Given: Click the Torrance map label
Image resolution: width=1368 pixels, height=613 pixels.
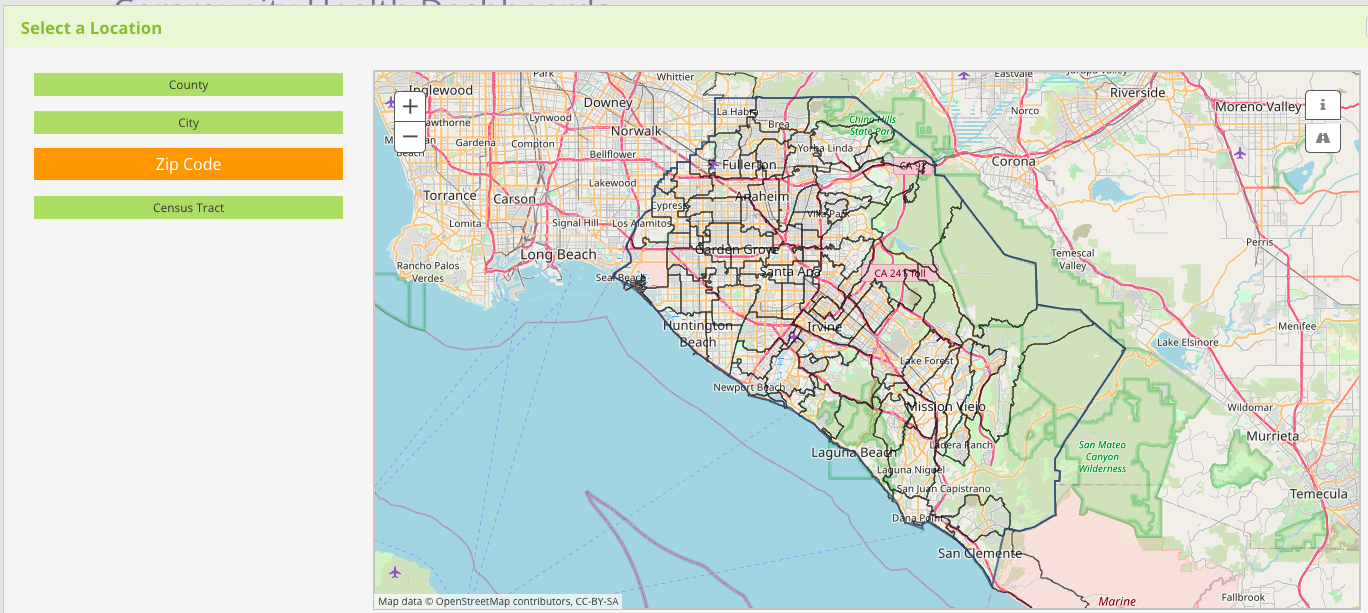Looking at the screenshot, I should (x=450, y=195).
